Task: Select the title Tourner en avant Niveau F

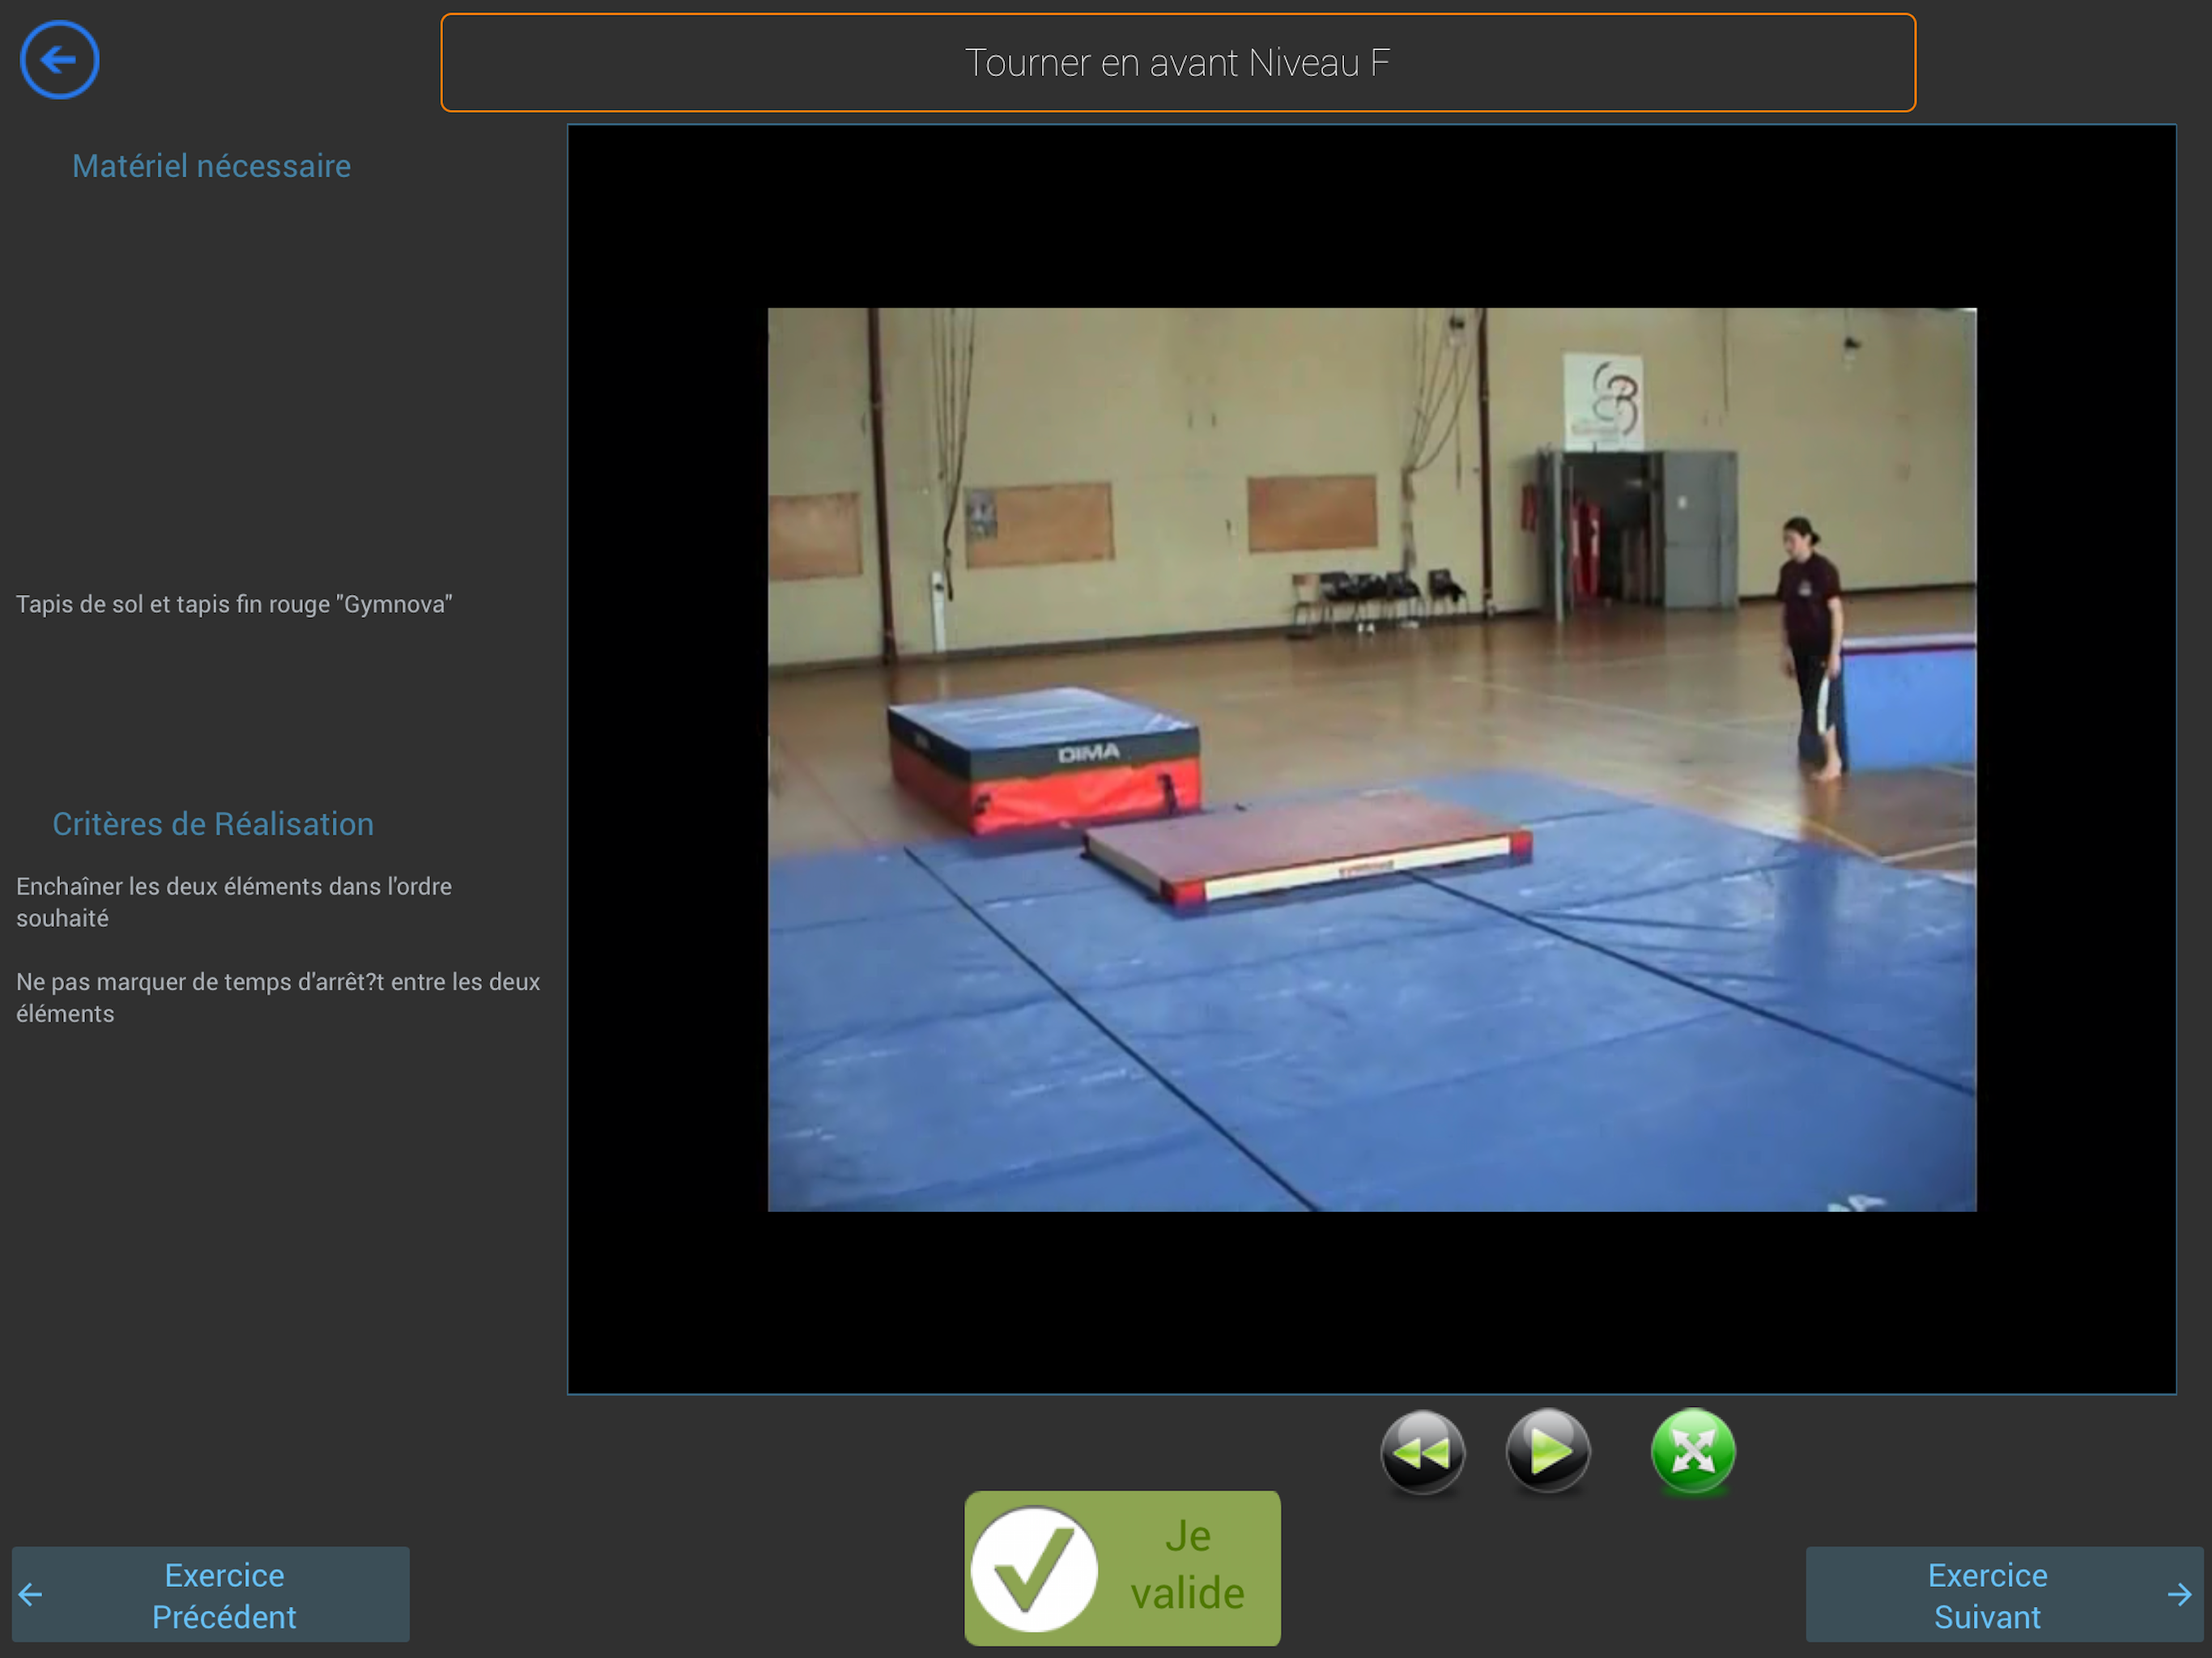Action: [x=1178, y=63]
